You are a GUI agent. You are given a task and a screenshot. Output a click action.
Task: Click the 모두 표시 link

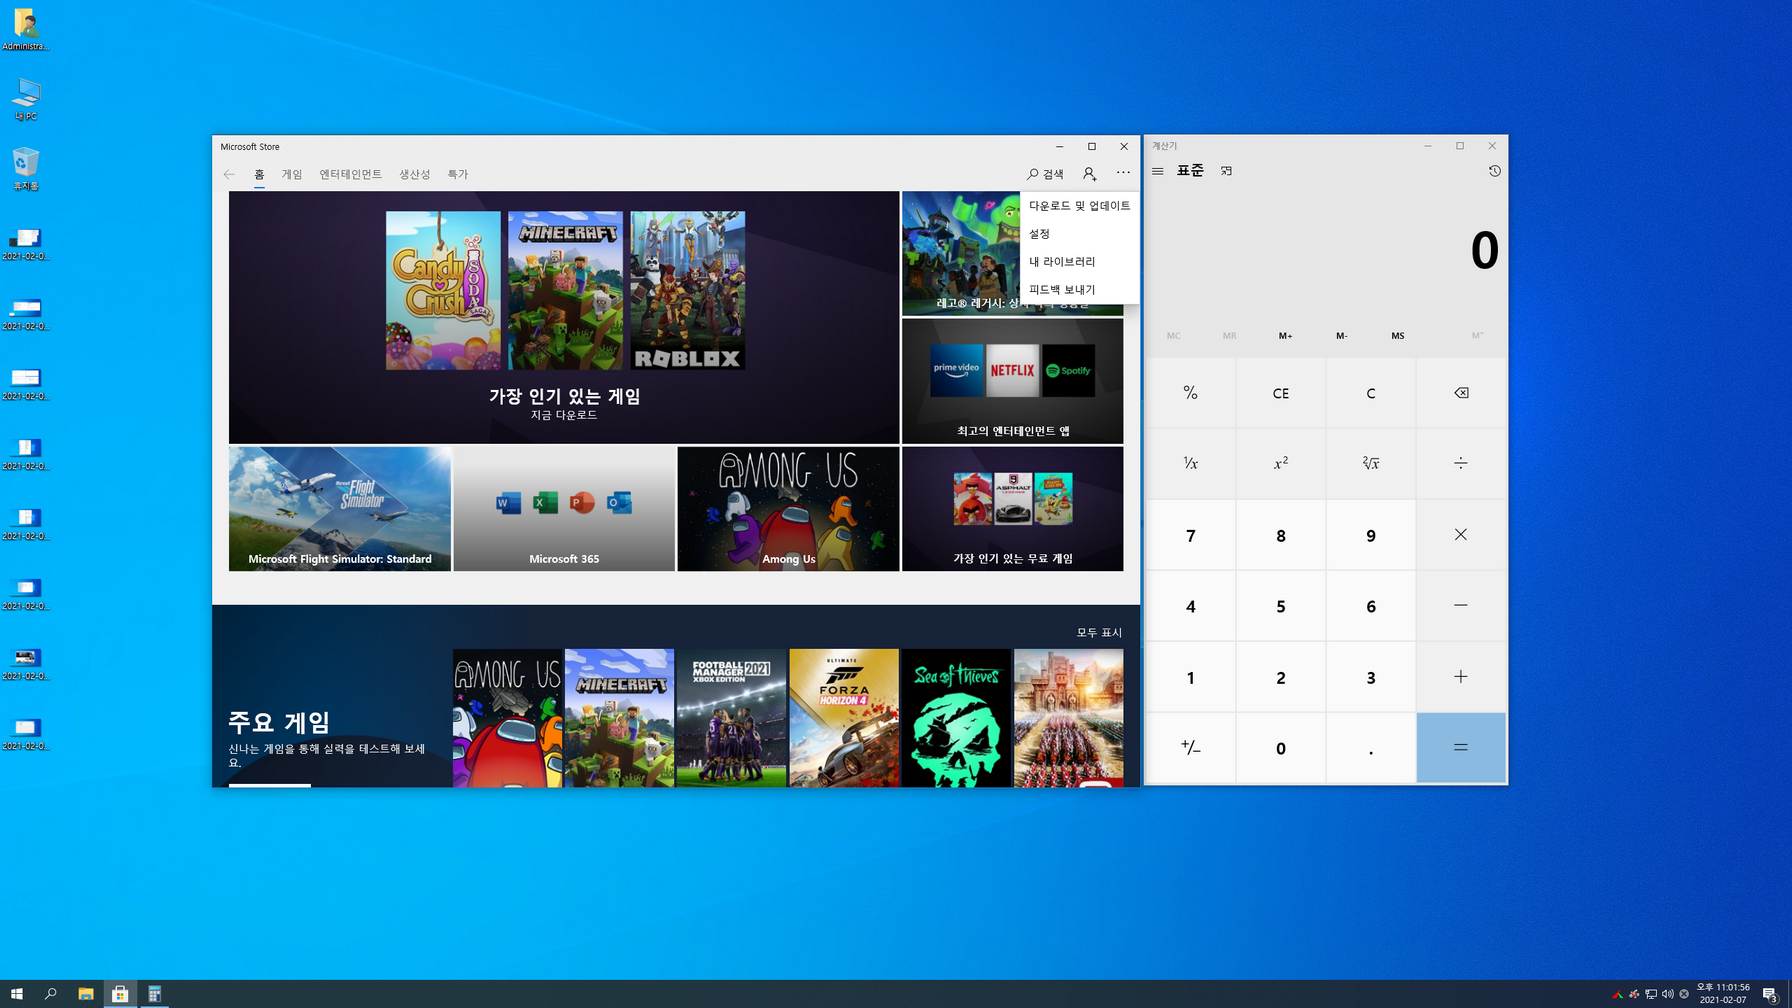coord(1099,632)
